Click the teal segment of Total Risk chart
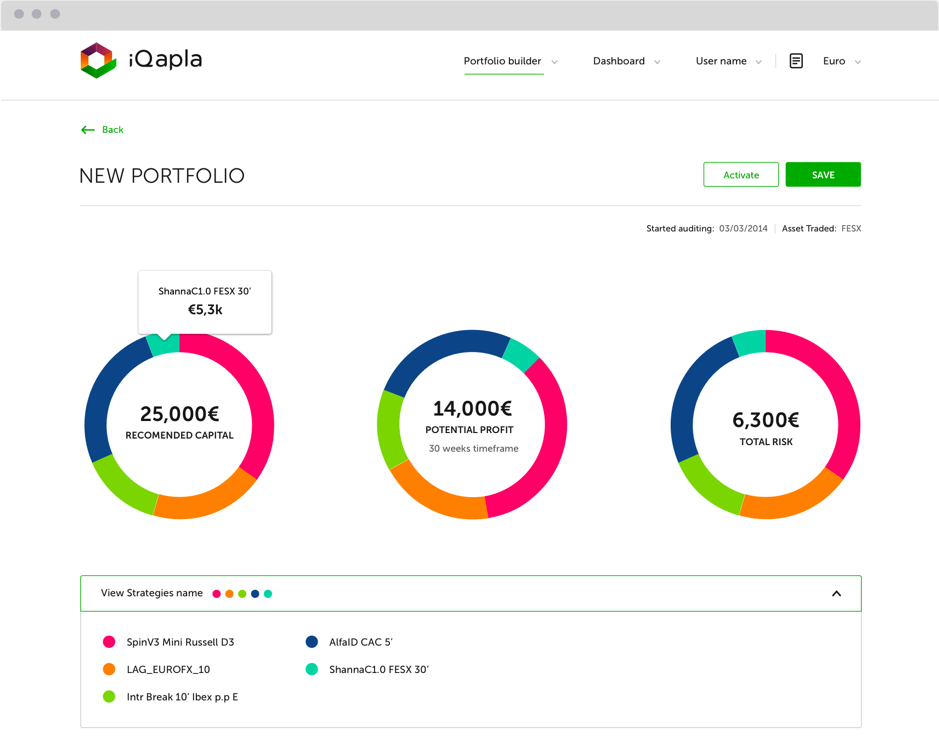Image resolution: width=939 pixels, height=745 pixels. click(x=750, y=343)
